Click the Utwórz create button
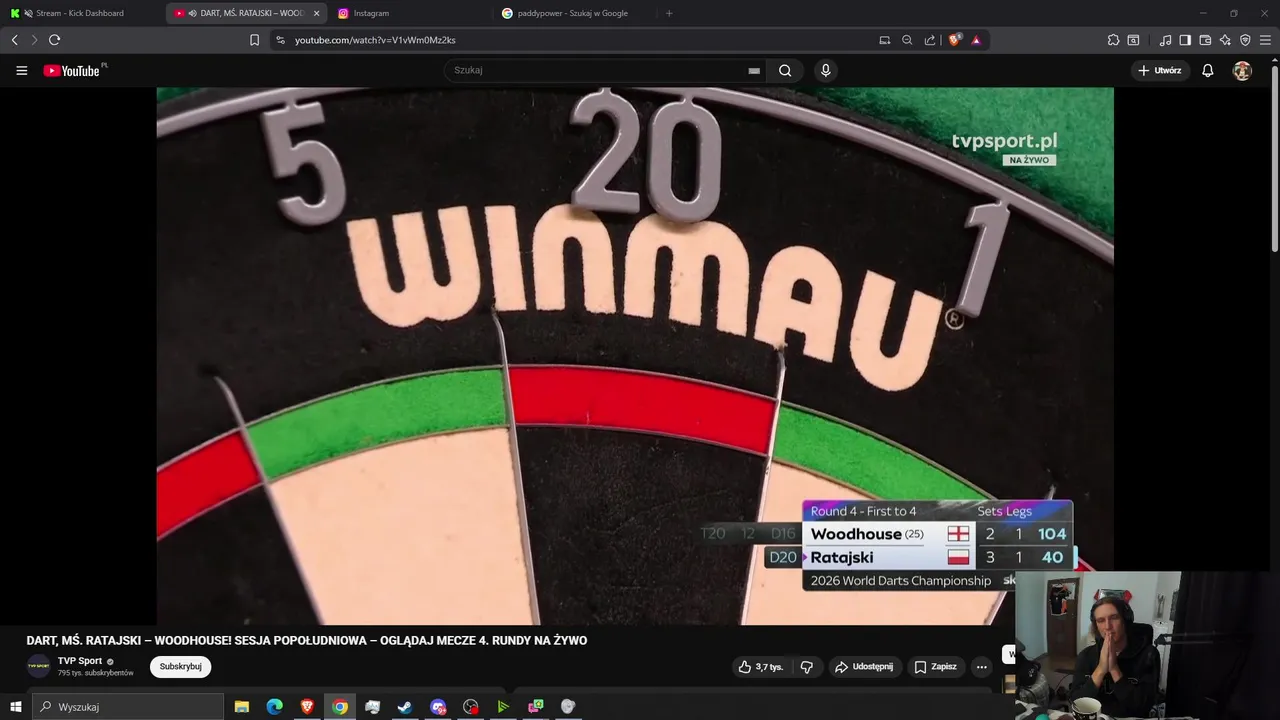This screenshot has height=720, width=1280. click(x=1160, y=71)
